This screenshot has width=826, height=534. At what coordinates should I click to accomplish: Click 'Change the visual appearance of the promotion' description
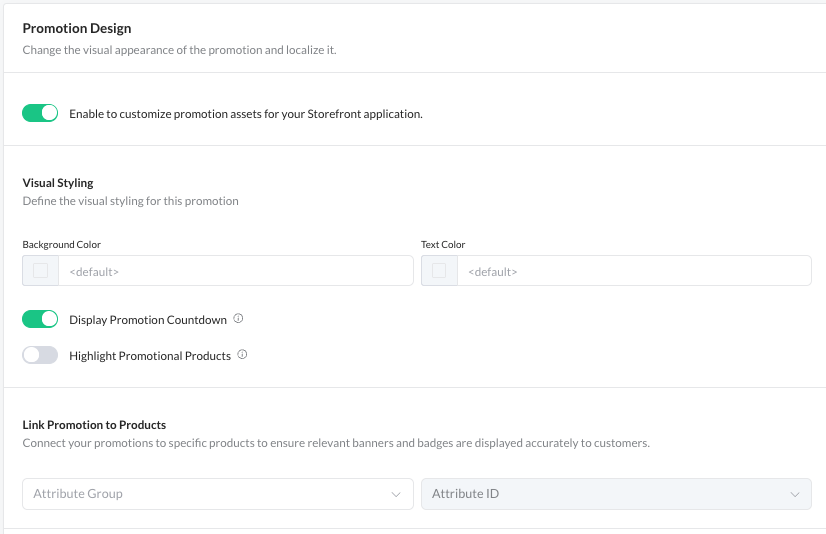pos(179,50)
